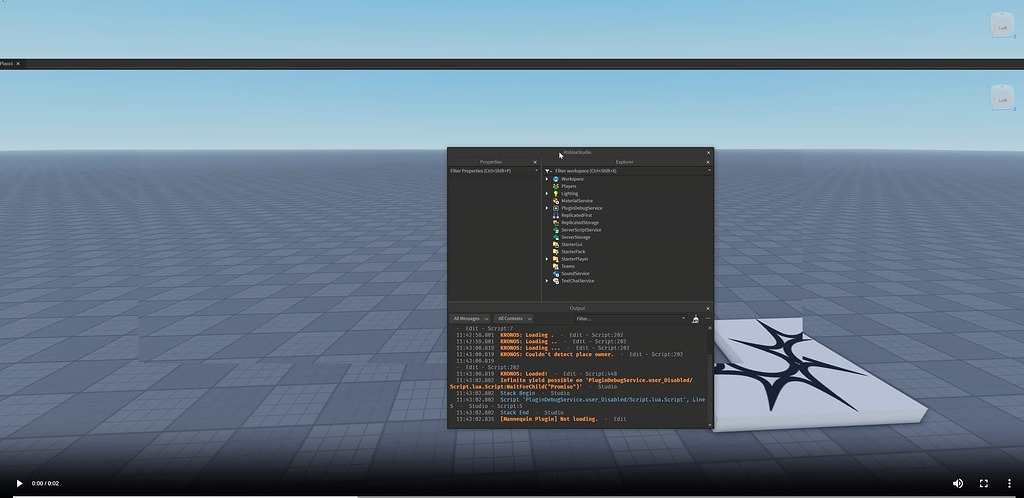Viewport: 1024px width, 498px height.
Task: Open the Explorer filter dropdown arrow
Action: click(709, 171)
